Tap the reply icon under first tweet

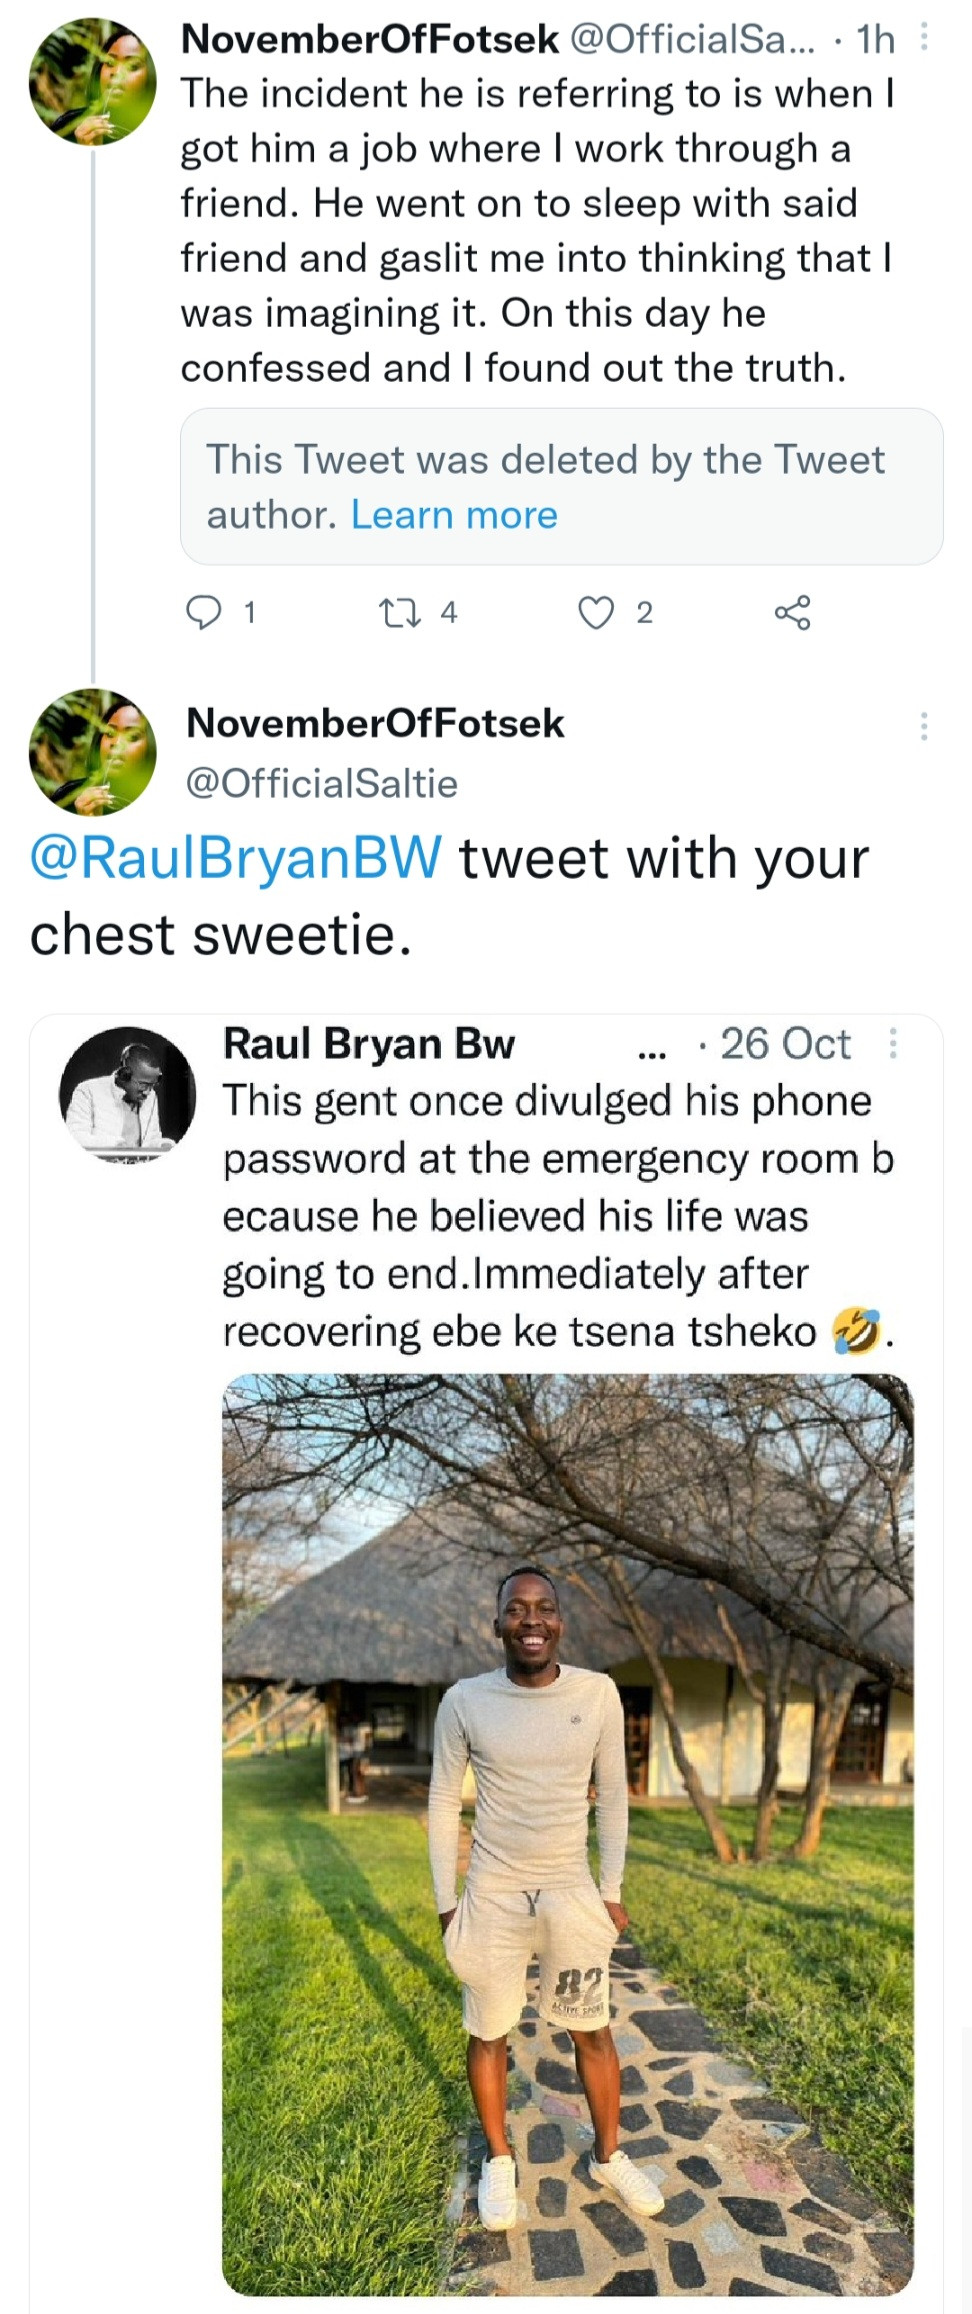click(204, 611)
